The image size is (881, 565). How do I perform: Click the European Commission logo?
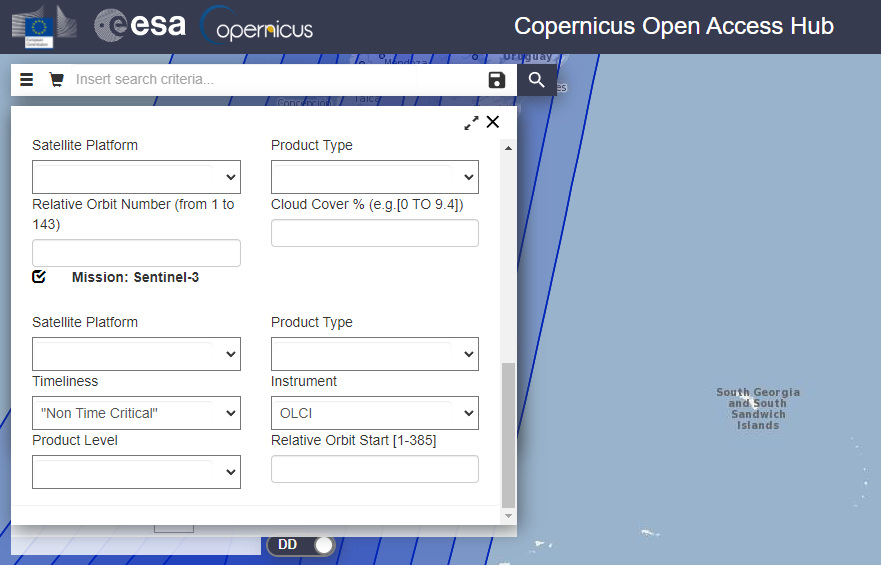click(44, 26)
